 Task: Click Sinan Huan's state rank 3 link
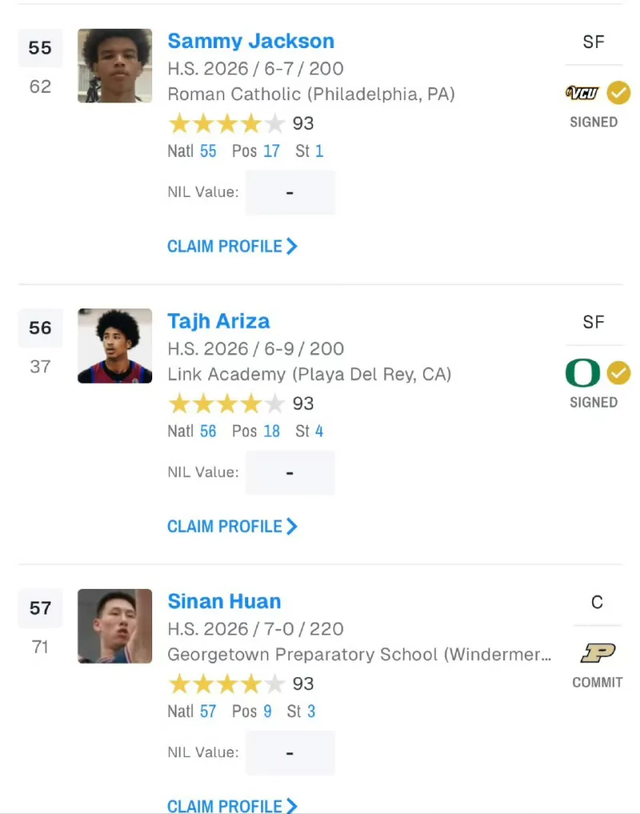311,711
